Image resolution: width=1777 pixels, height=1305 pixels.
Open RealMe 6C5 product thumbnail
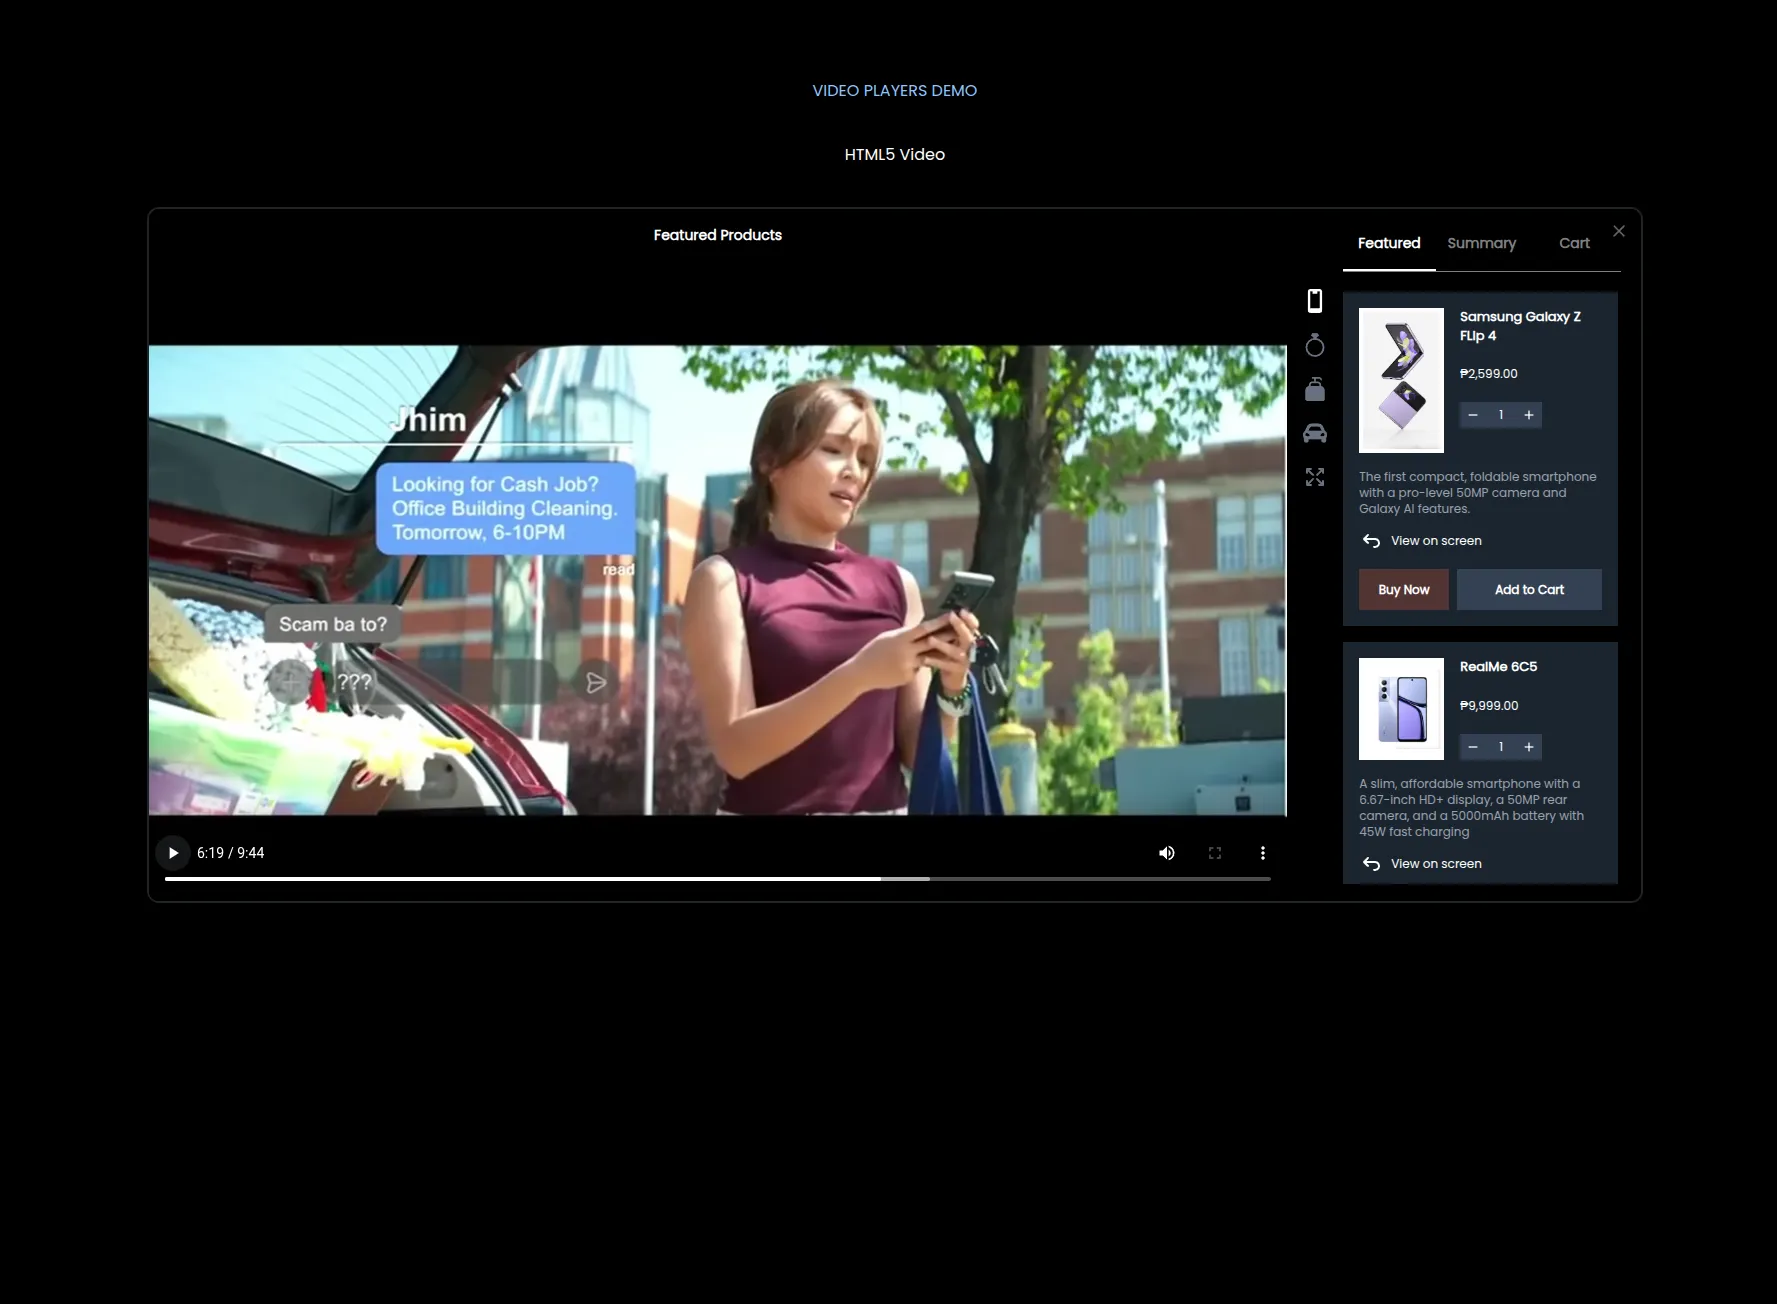coord(1401,709)
